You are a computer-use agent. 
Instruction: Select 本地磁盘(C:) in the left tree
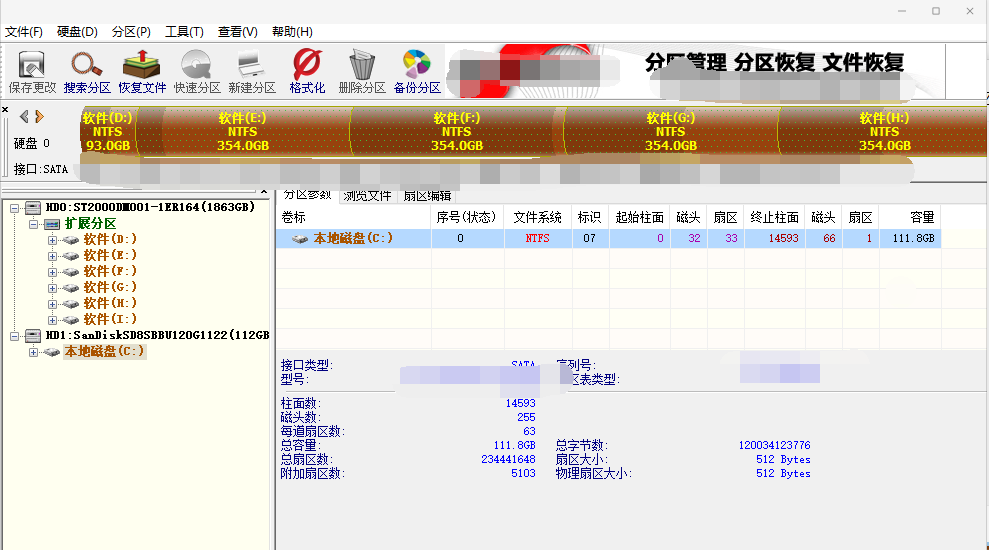105,351
